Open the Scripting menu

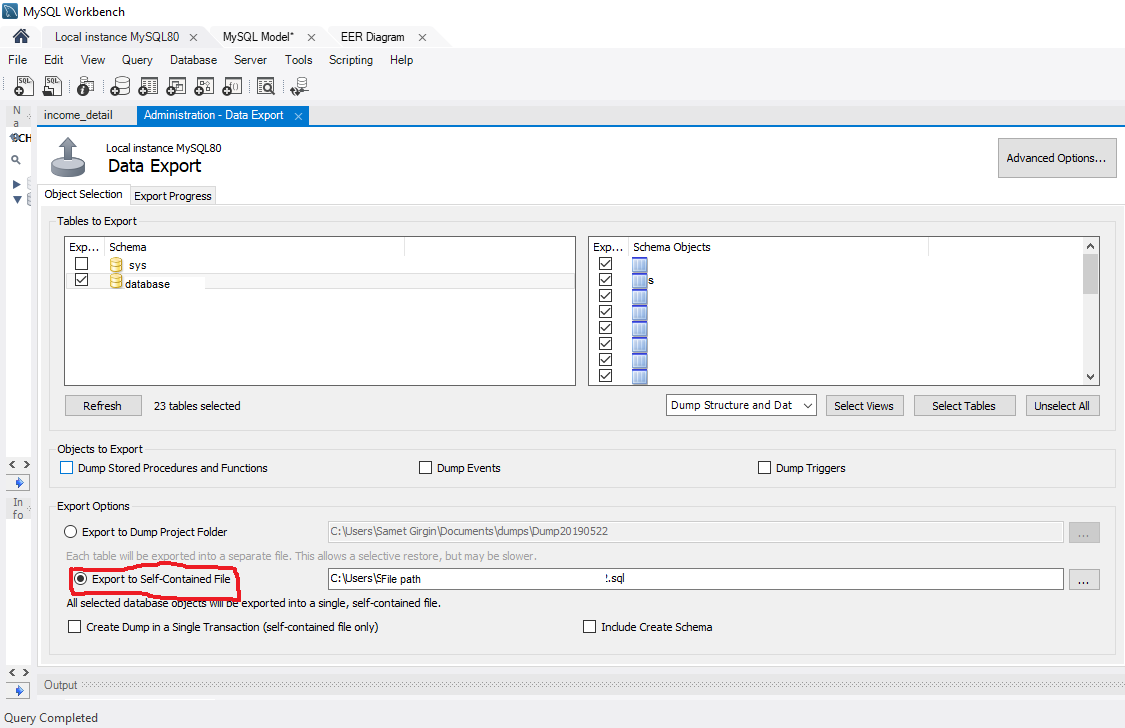(x=351, y=60)
